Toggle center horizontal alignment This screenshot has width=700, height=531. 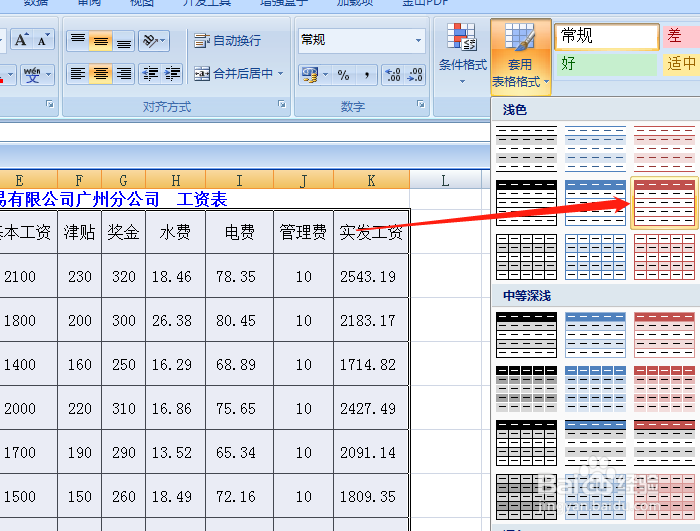pyautogui.click(x=100, y=74)
